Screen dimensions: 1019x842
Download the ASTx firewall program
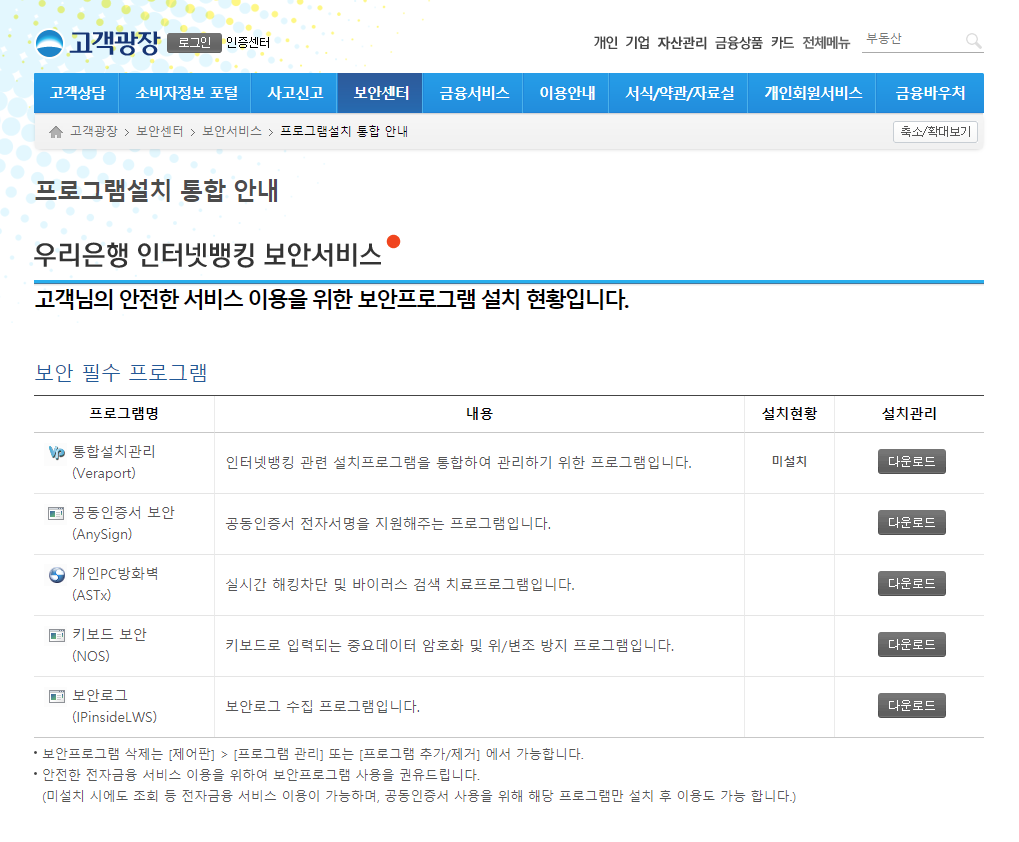pos(911,584)
